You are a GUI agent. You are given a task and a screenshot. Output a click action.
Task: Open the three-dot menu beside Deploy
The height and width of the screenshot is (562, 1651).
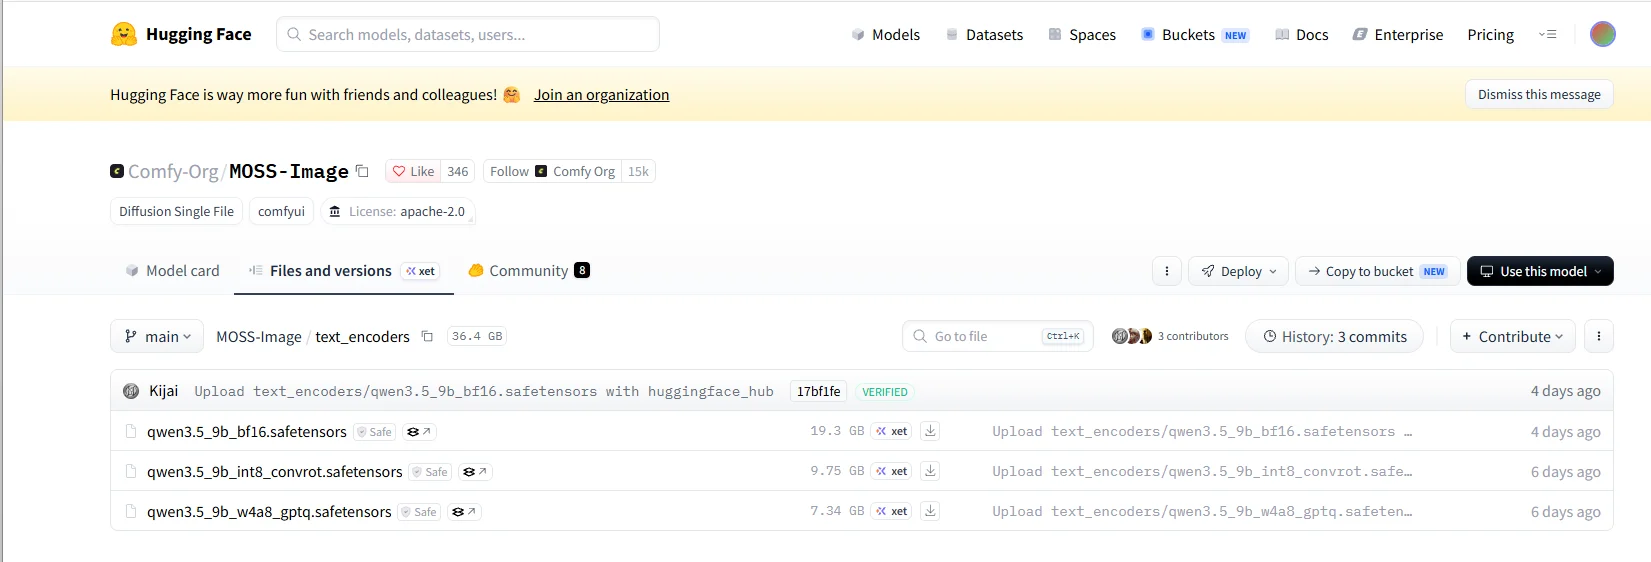point(1166,271)
